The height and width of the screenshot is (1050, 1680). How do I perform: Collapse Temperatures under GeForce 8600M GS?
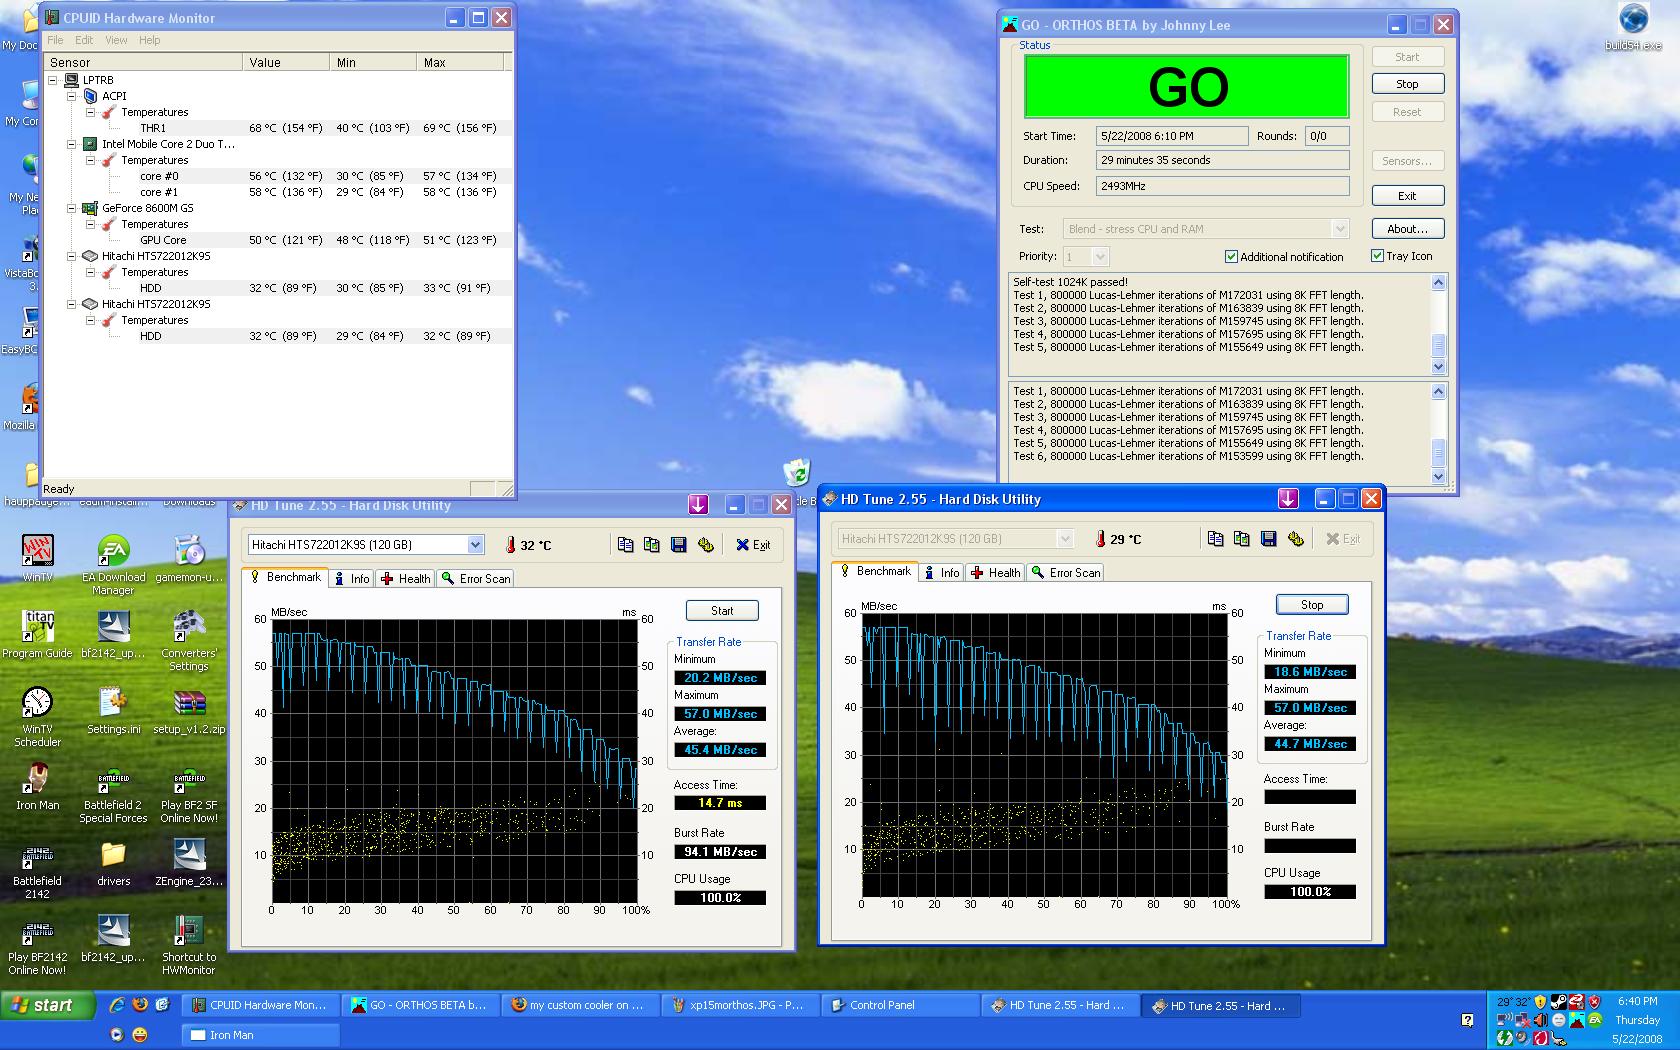(91, 224)
